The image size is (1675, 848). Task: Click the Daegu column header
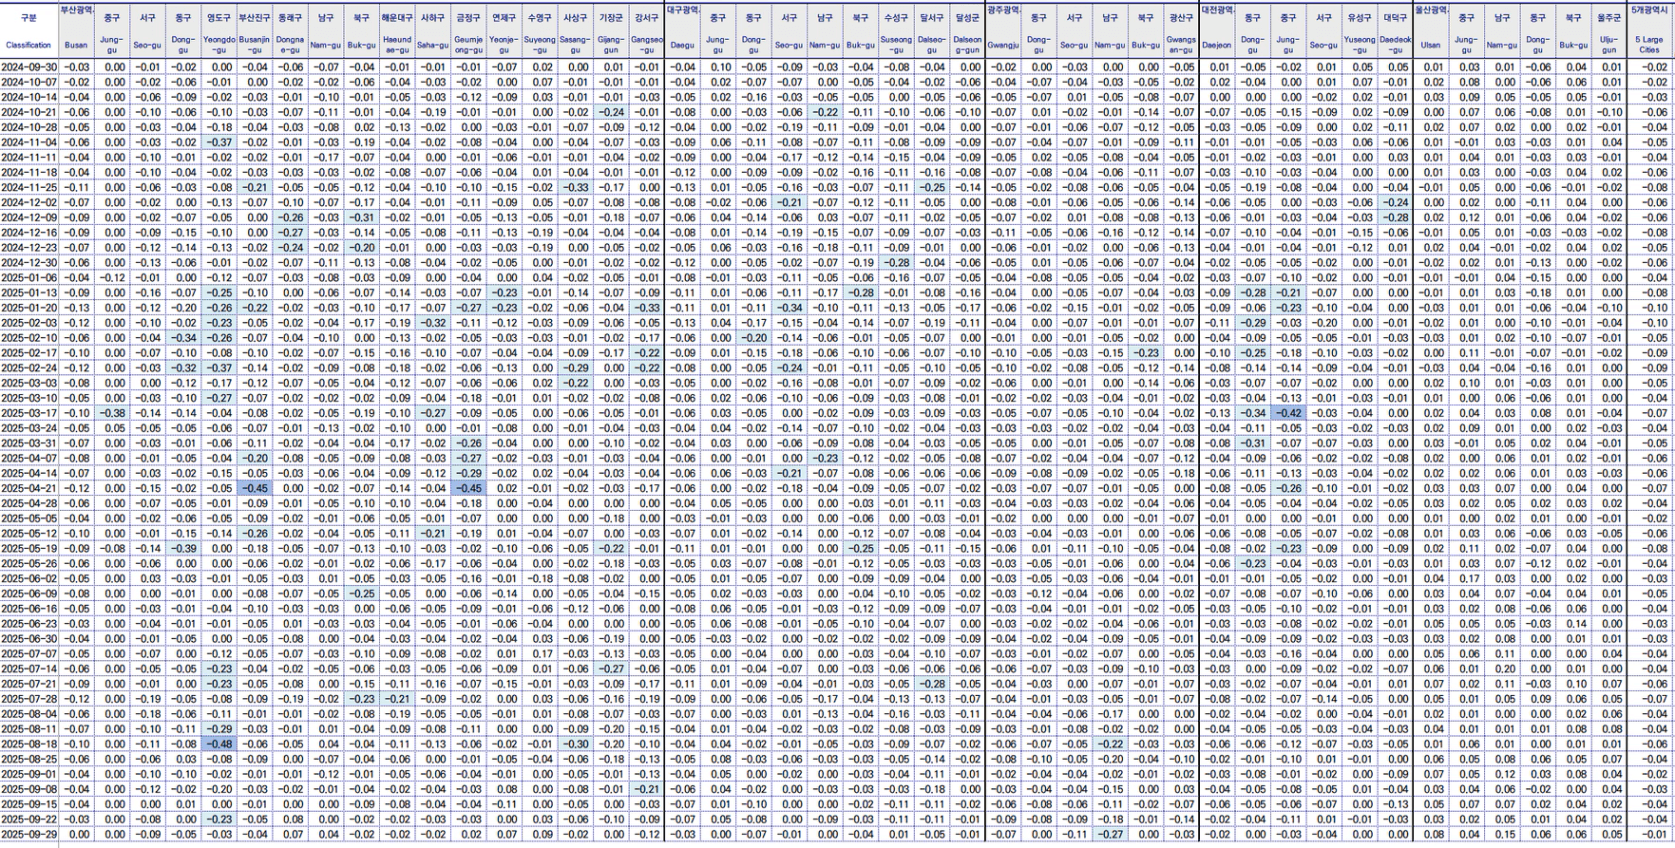pyautogui.click(x=682, y=45)
